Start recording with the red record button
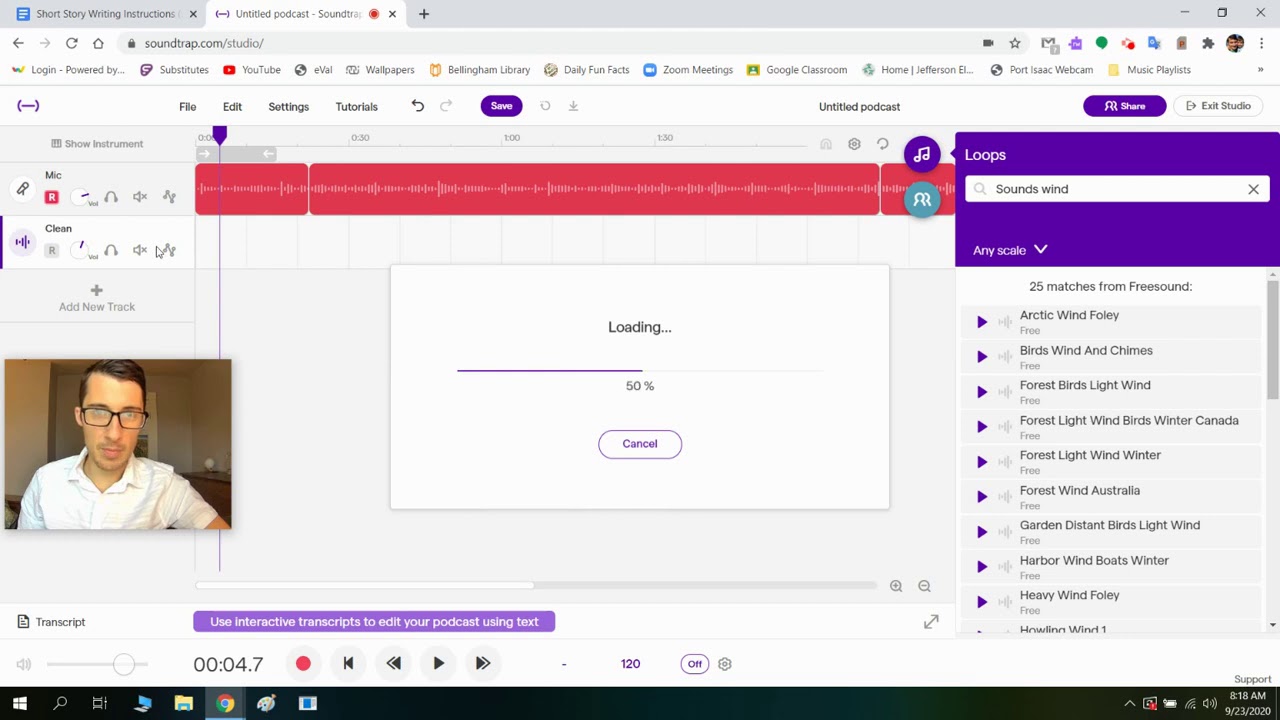The width and height of the screenshot is (1280, 720). click(303, 664)
